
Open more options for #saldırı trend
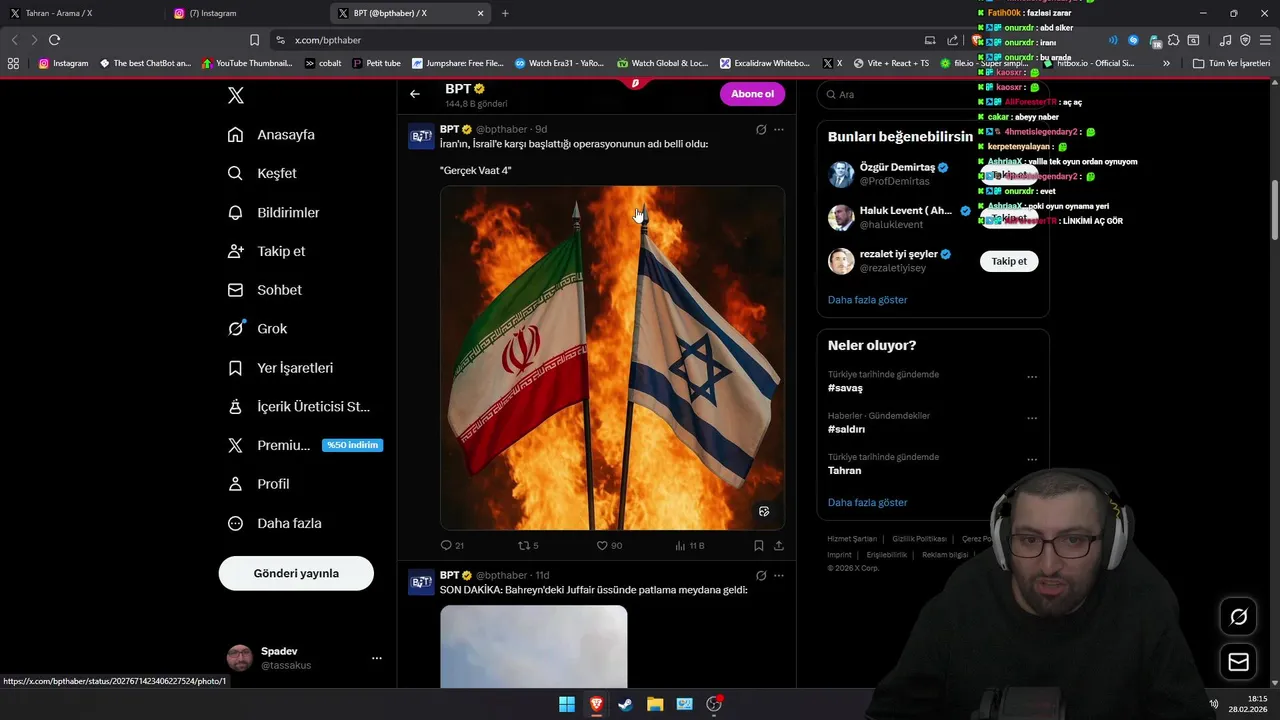click(1032, 418)
